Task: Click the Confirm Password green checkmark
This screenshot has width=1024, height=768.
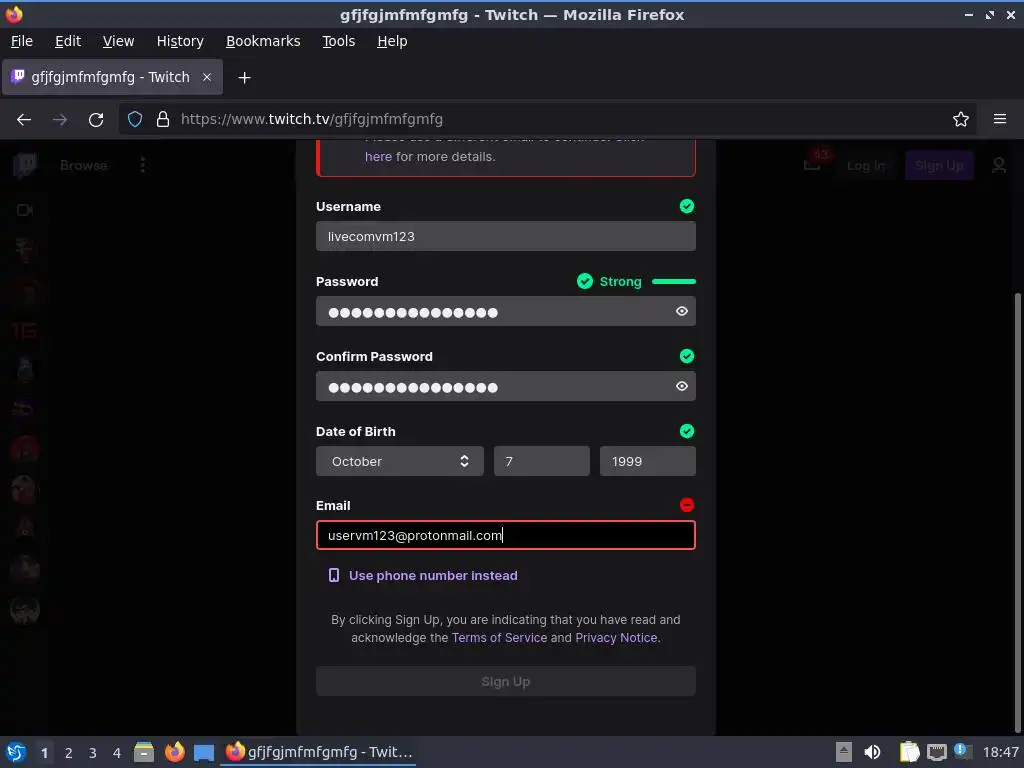Action: [x=687, y=356]
